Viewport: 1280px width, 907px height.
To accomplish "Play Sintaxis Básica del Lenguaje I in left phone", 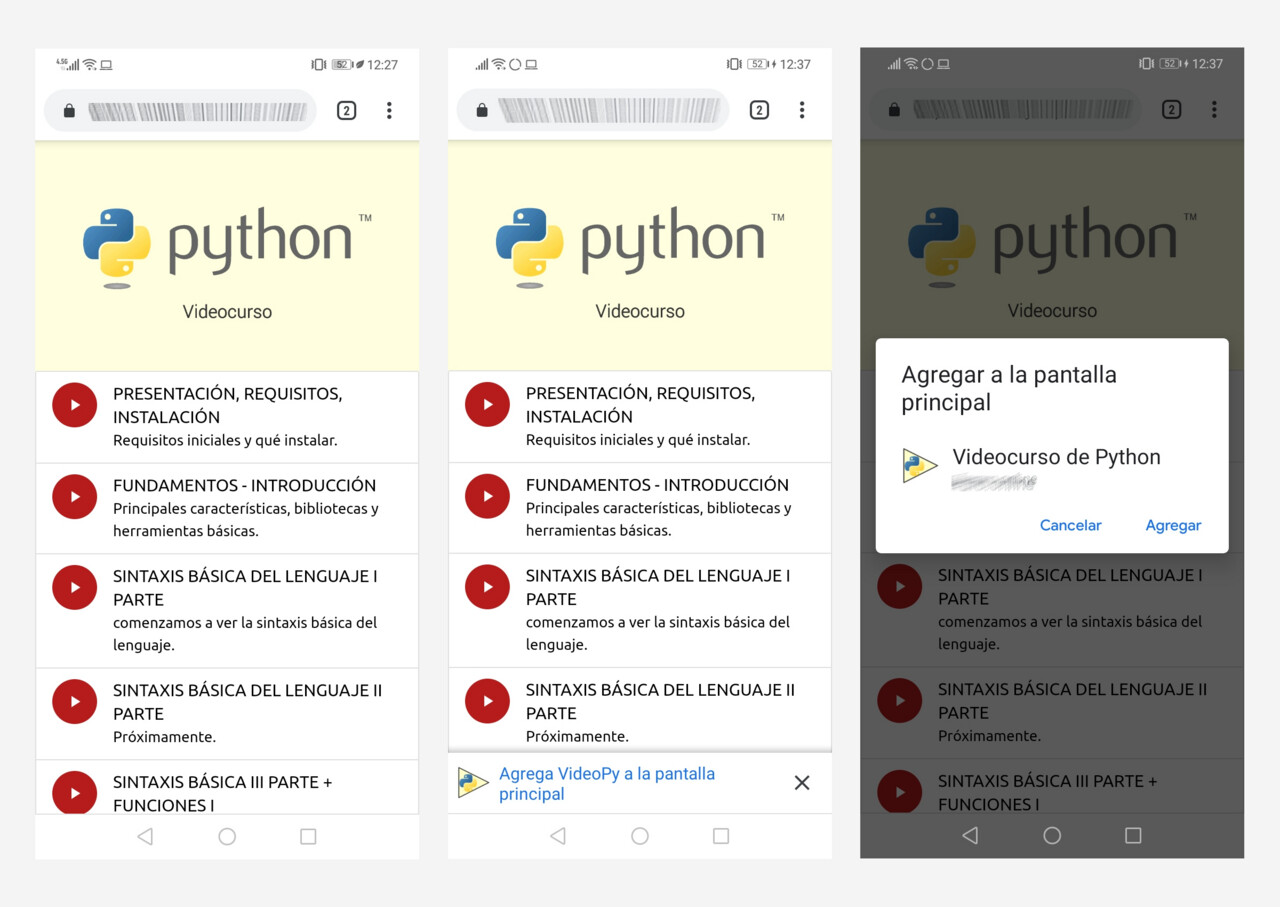I will coord(75,588).
